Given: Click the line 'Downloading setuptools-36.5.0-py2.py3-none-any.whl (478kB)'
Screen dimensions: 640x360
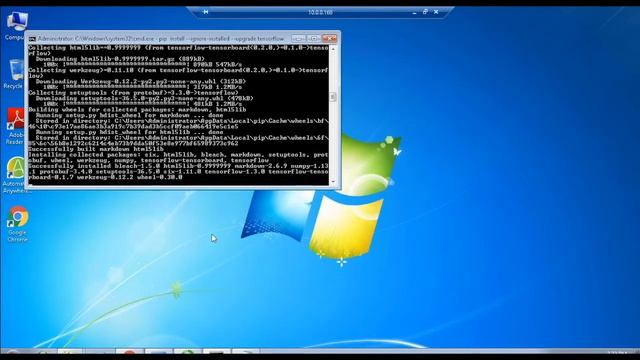Looking at the screenshot, I should coord(144,98).
